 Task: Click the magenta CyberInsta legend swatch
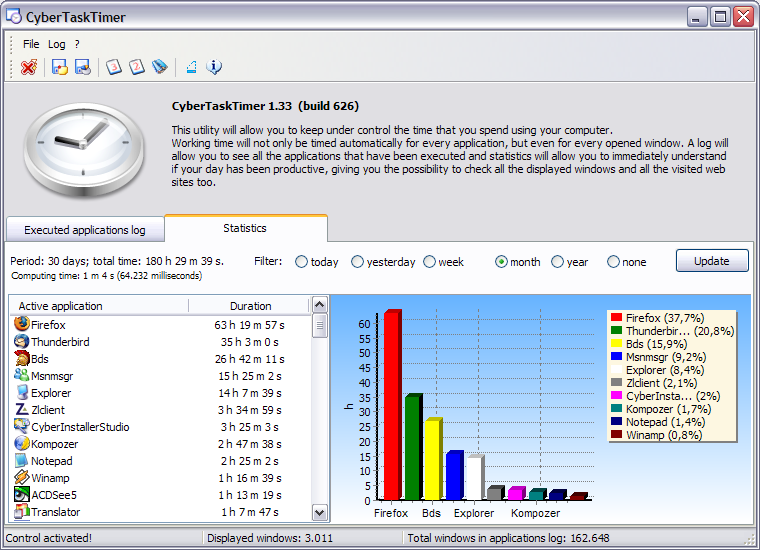(617, 395)
